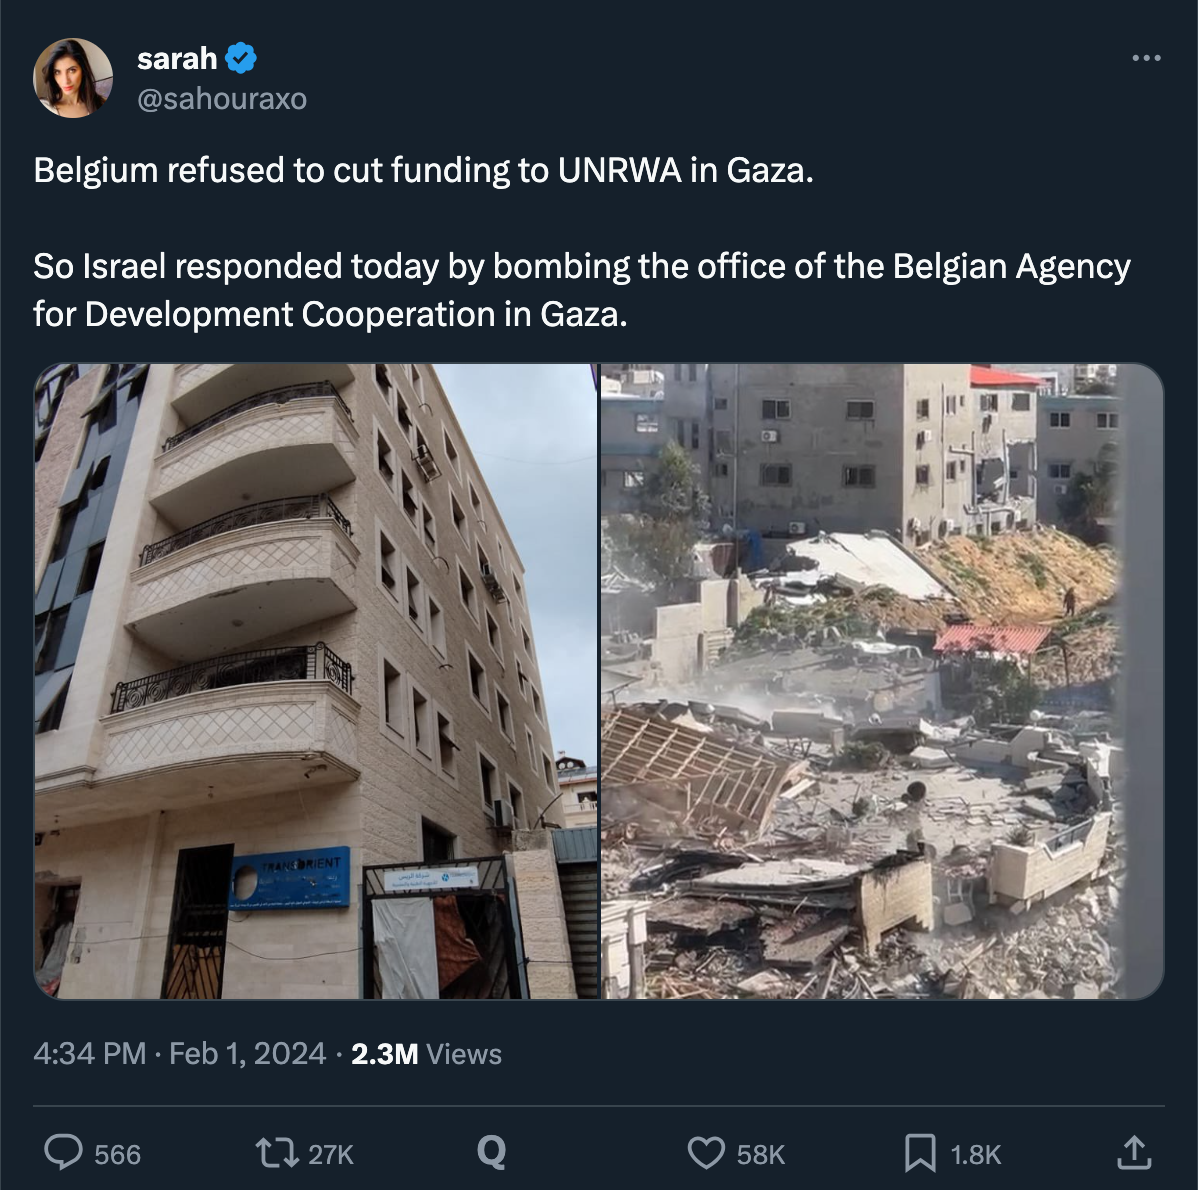Click the 566 replies count
The width and height of the screenshot is (1198, 1190).
(x=118, y=1154)
